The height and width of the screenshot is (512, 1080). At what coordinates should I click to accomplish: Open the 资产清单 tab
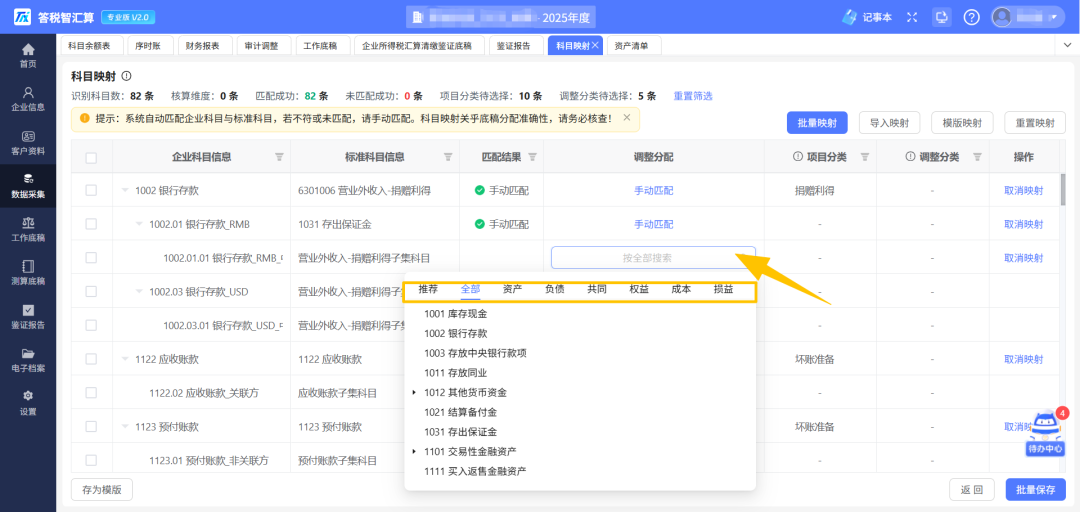coord(633,45)
